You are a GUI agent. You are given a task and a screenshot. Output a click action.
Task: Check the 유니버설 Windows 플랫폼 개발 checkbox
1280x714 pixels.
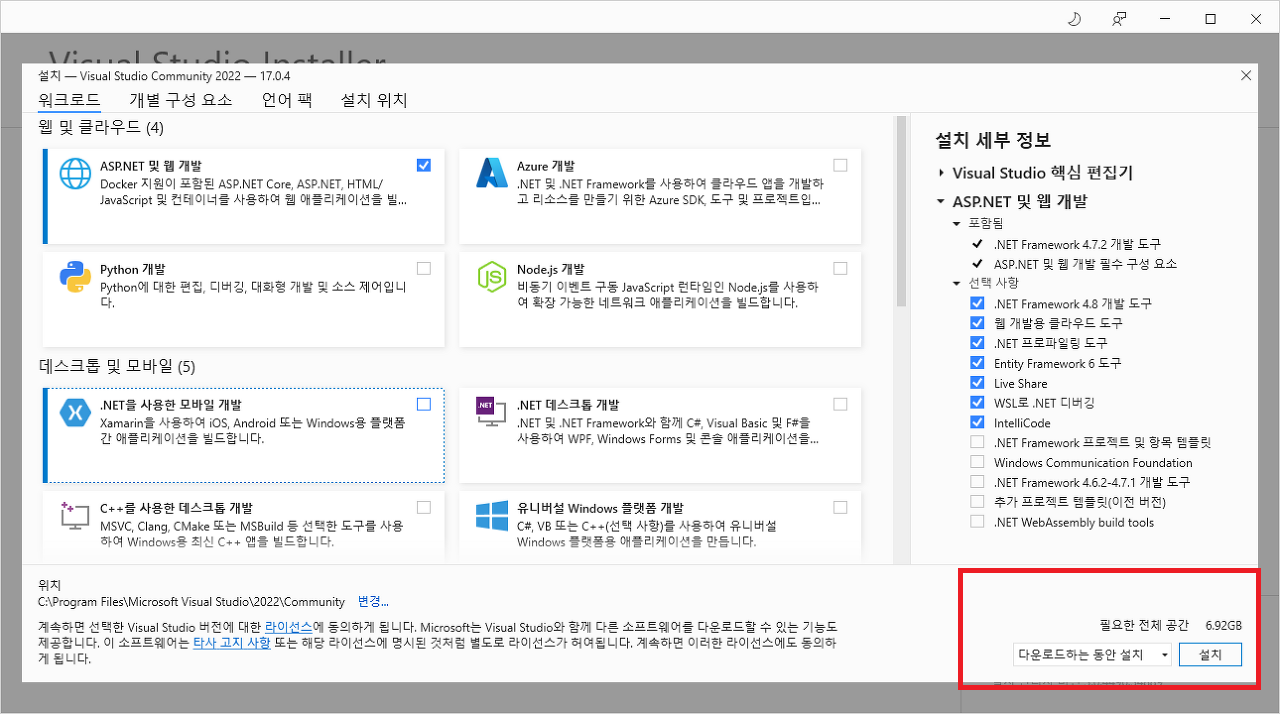(x=840, y=507)
